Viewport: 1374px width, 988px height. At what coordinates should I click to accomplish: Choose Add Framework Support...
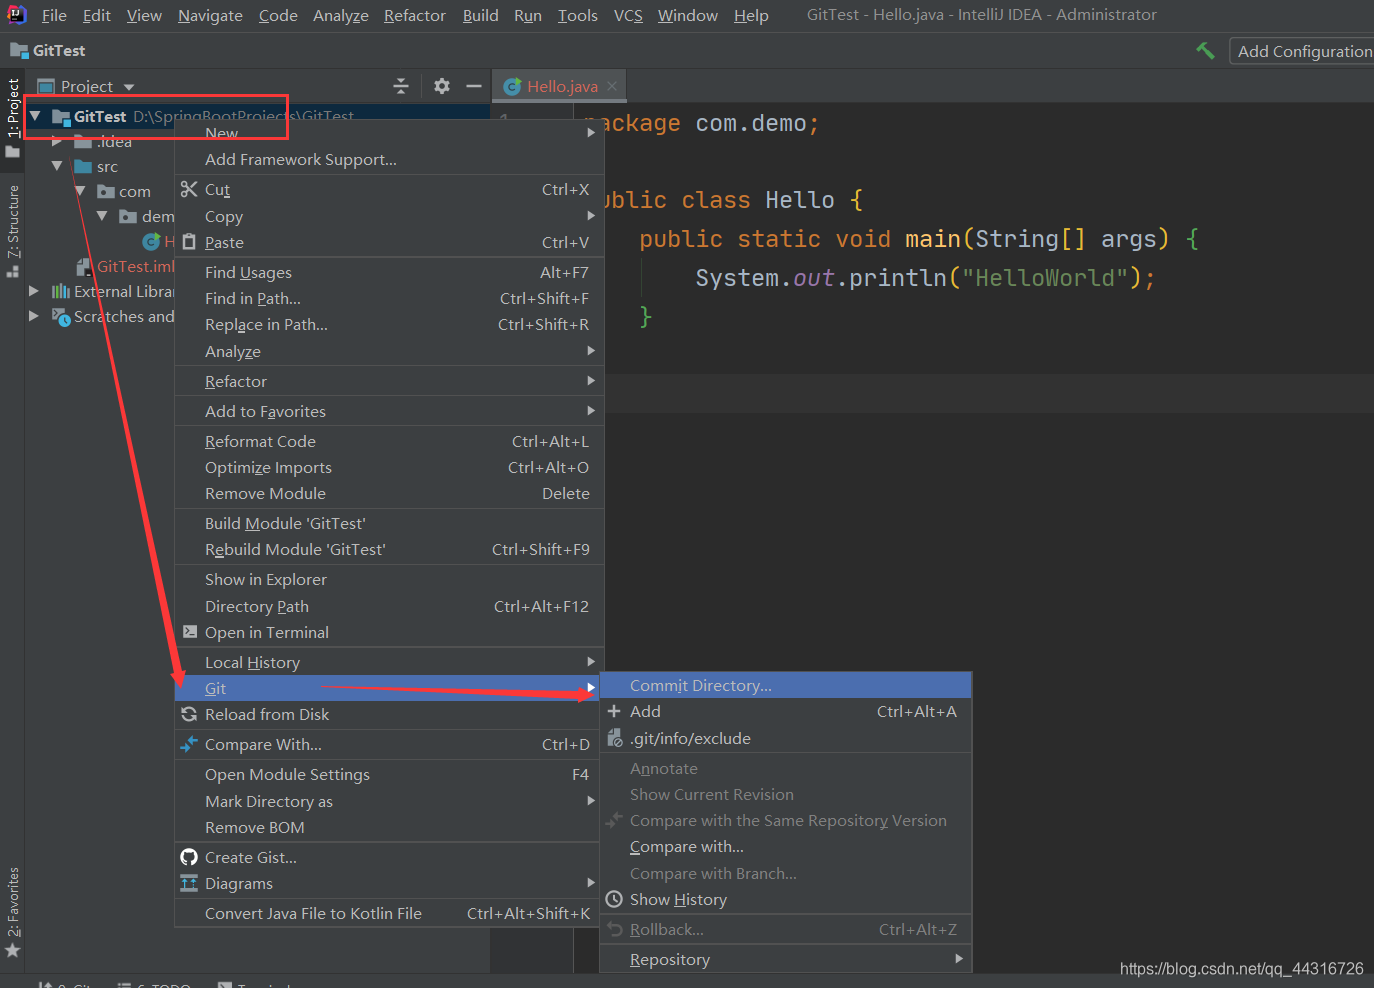[x=389, y=159]
